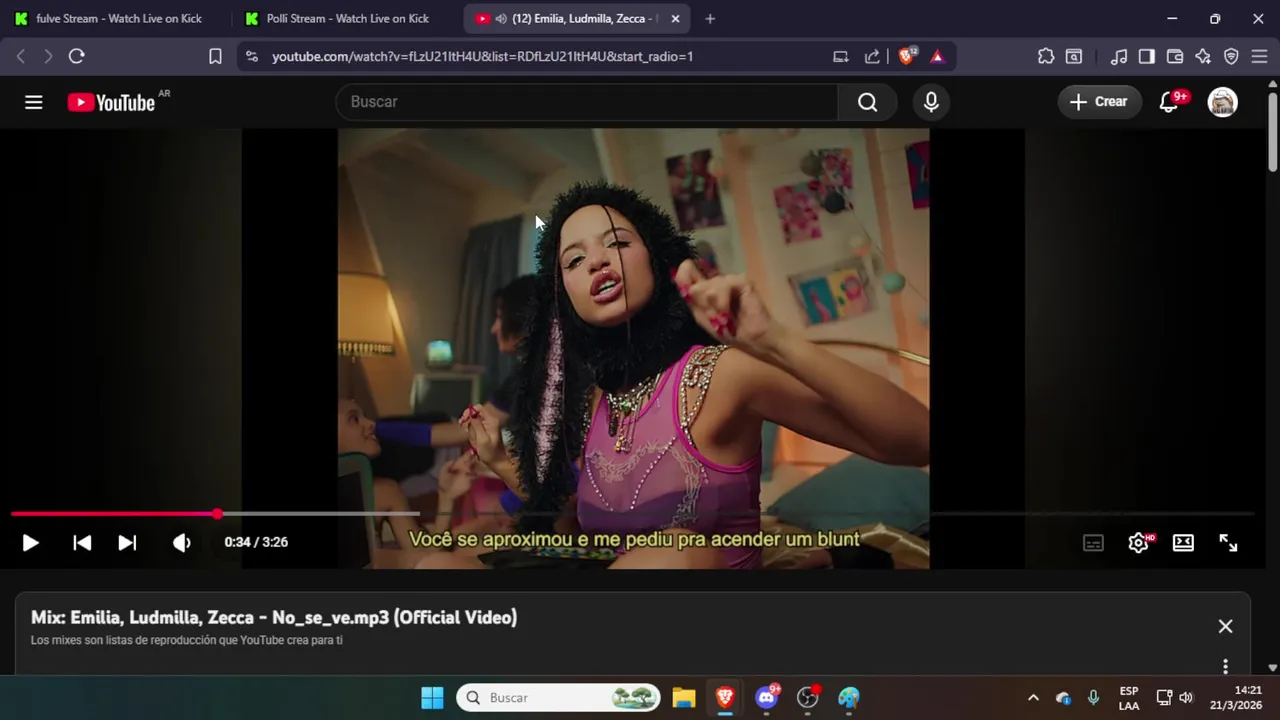Open the Brave main menu
Image resolution: width=1280 pixels, height=720 pixels.
click(x=1259, y=57)
